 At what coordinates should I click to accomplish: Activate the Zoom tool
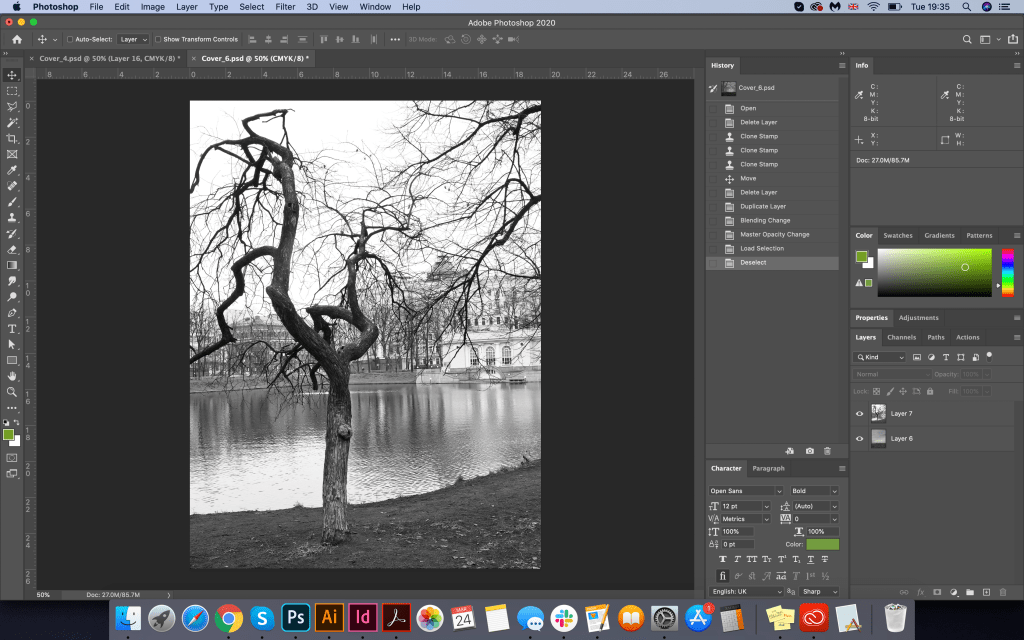point(12,391)
